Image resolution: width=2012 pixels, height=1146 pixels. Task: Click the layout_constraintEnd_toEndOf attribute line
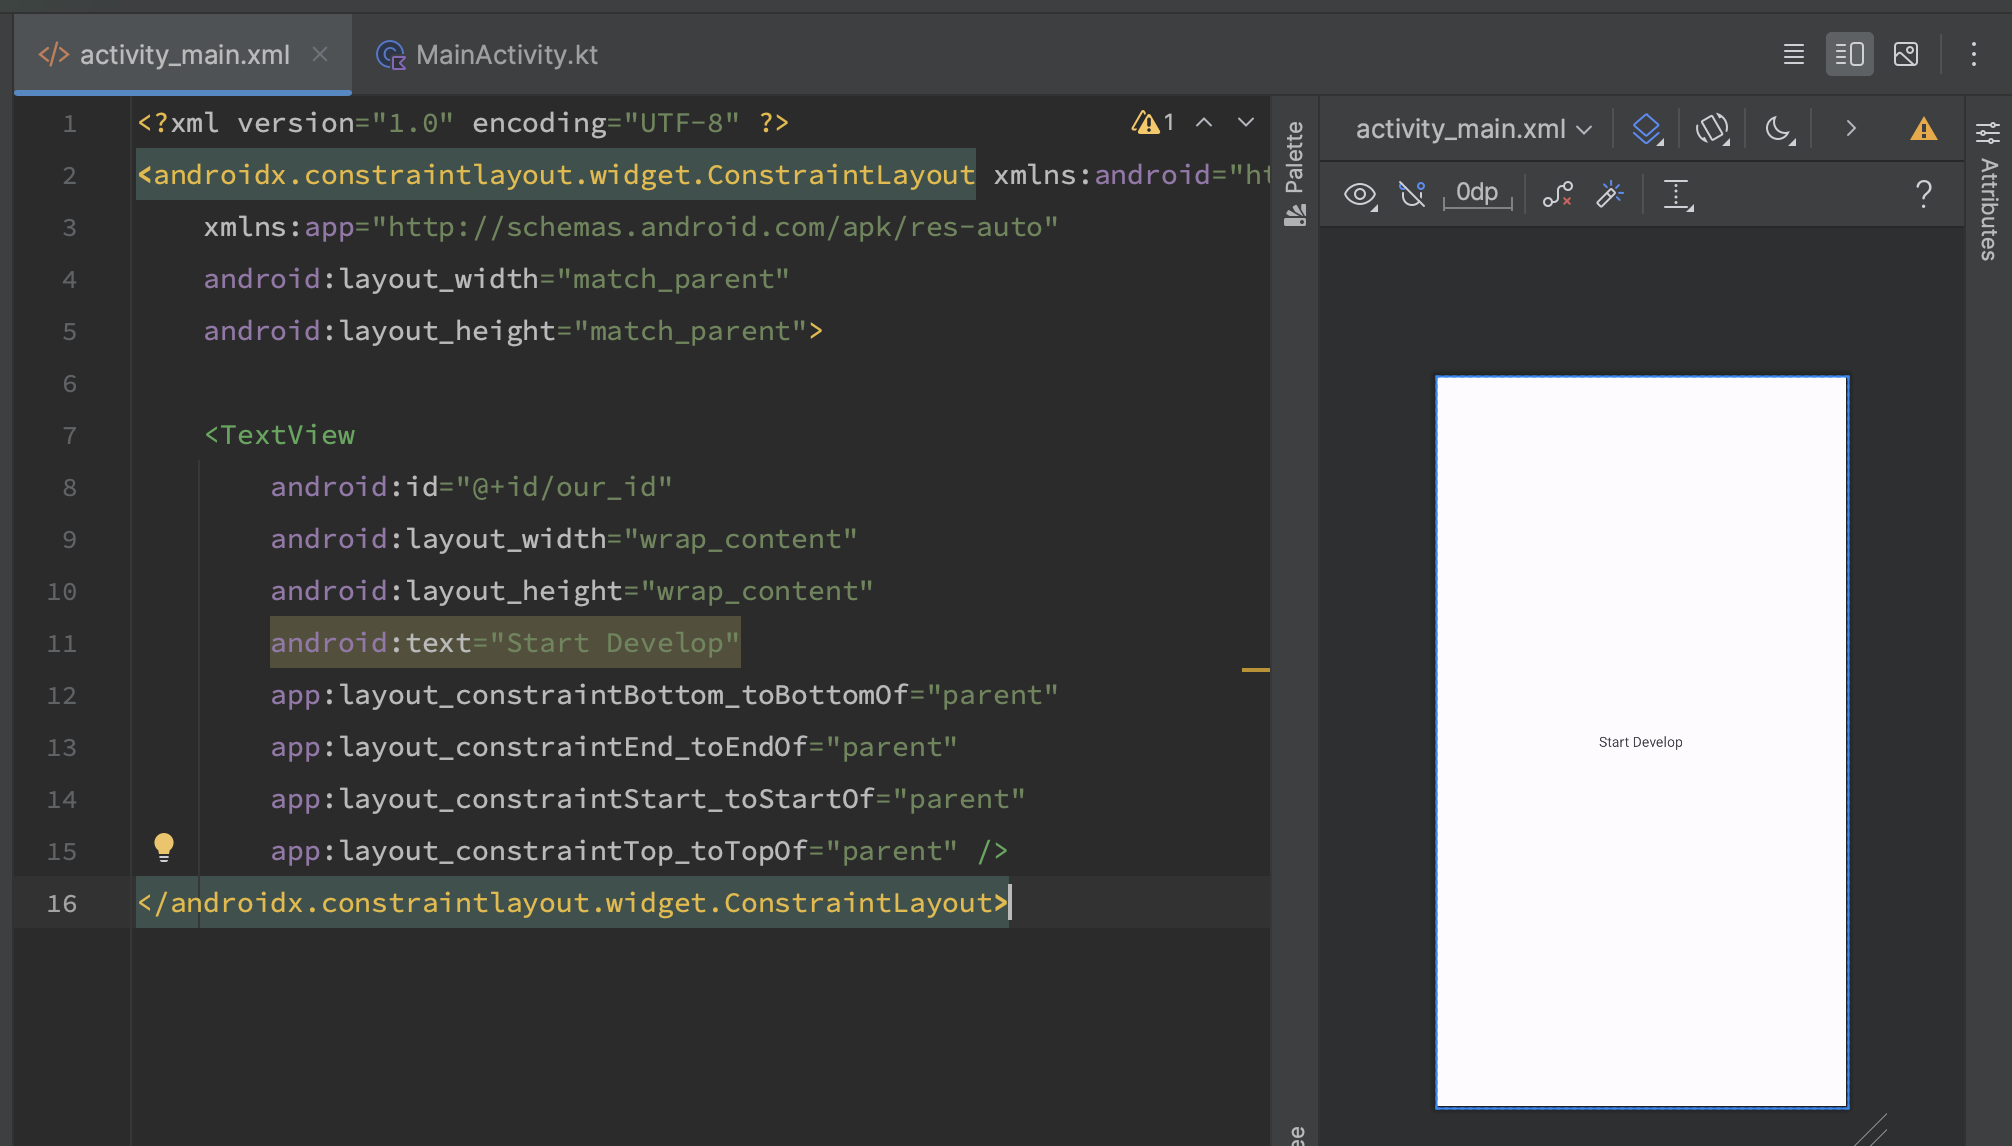click(614, 747)
